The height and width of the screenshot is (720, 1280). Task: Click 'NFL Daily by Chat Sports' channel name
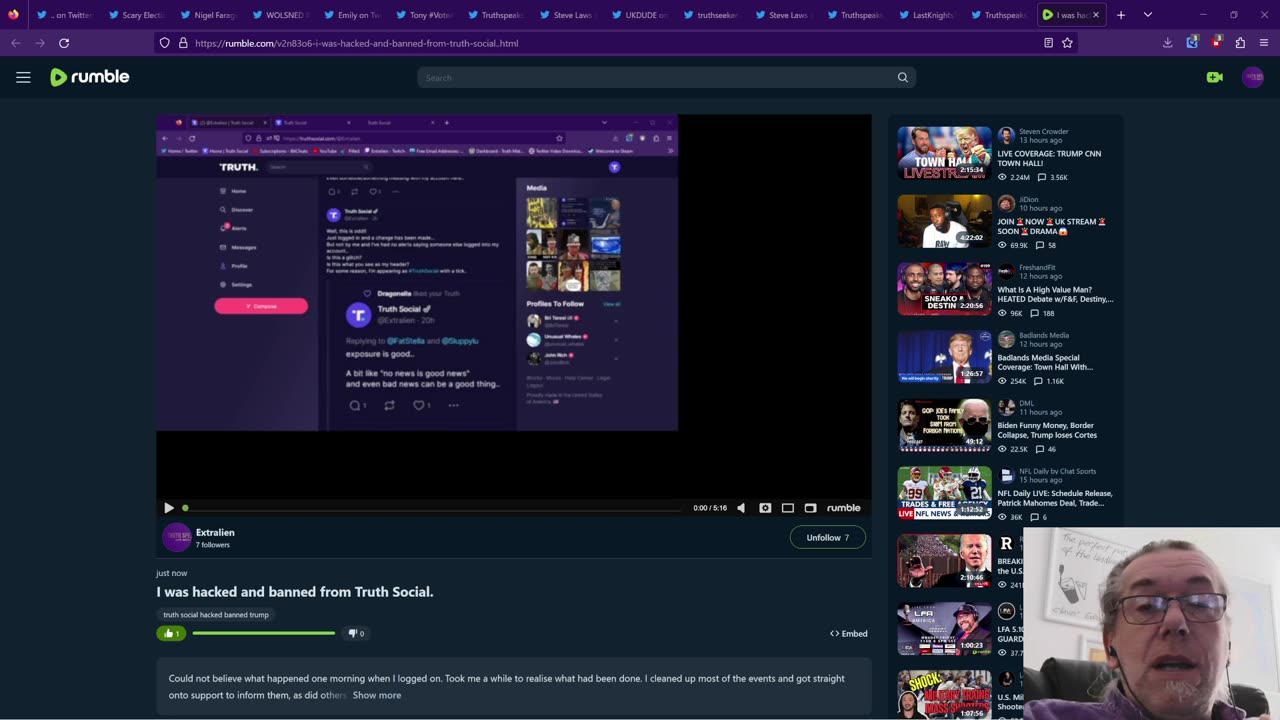click(x=1057, y=471)
